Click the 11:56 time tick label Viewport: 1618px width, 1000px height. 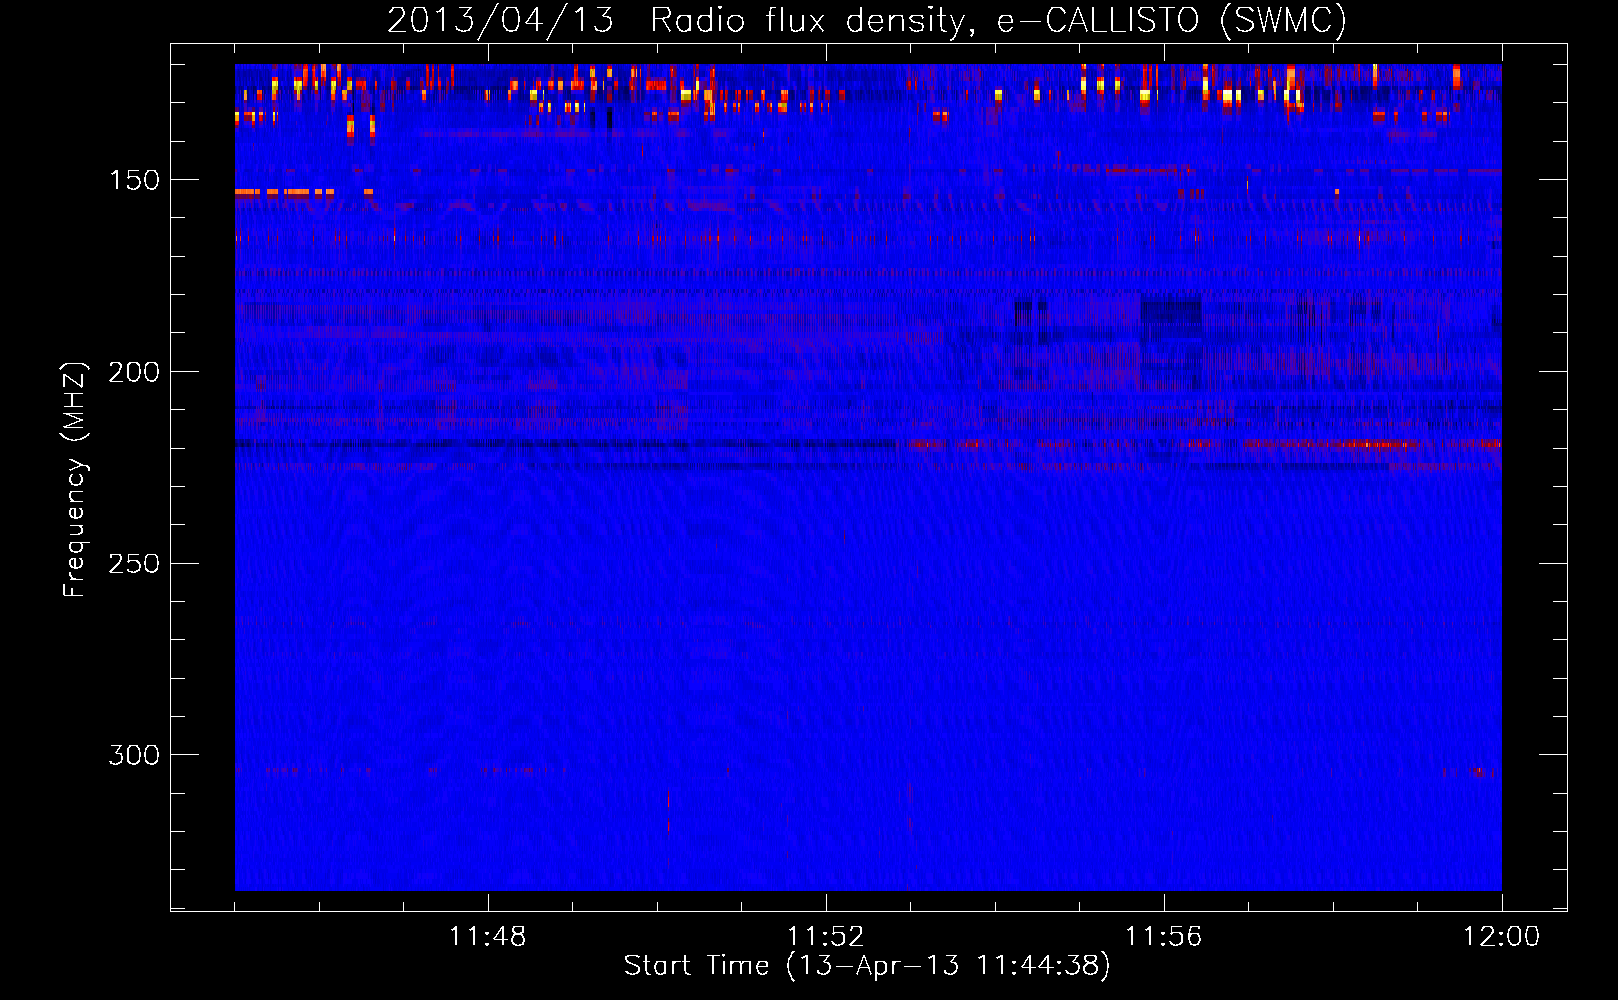(x=1164, y=937)
